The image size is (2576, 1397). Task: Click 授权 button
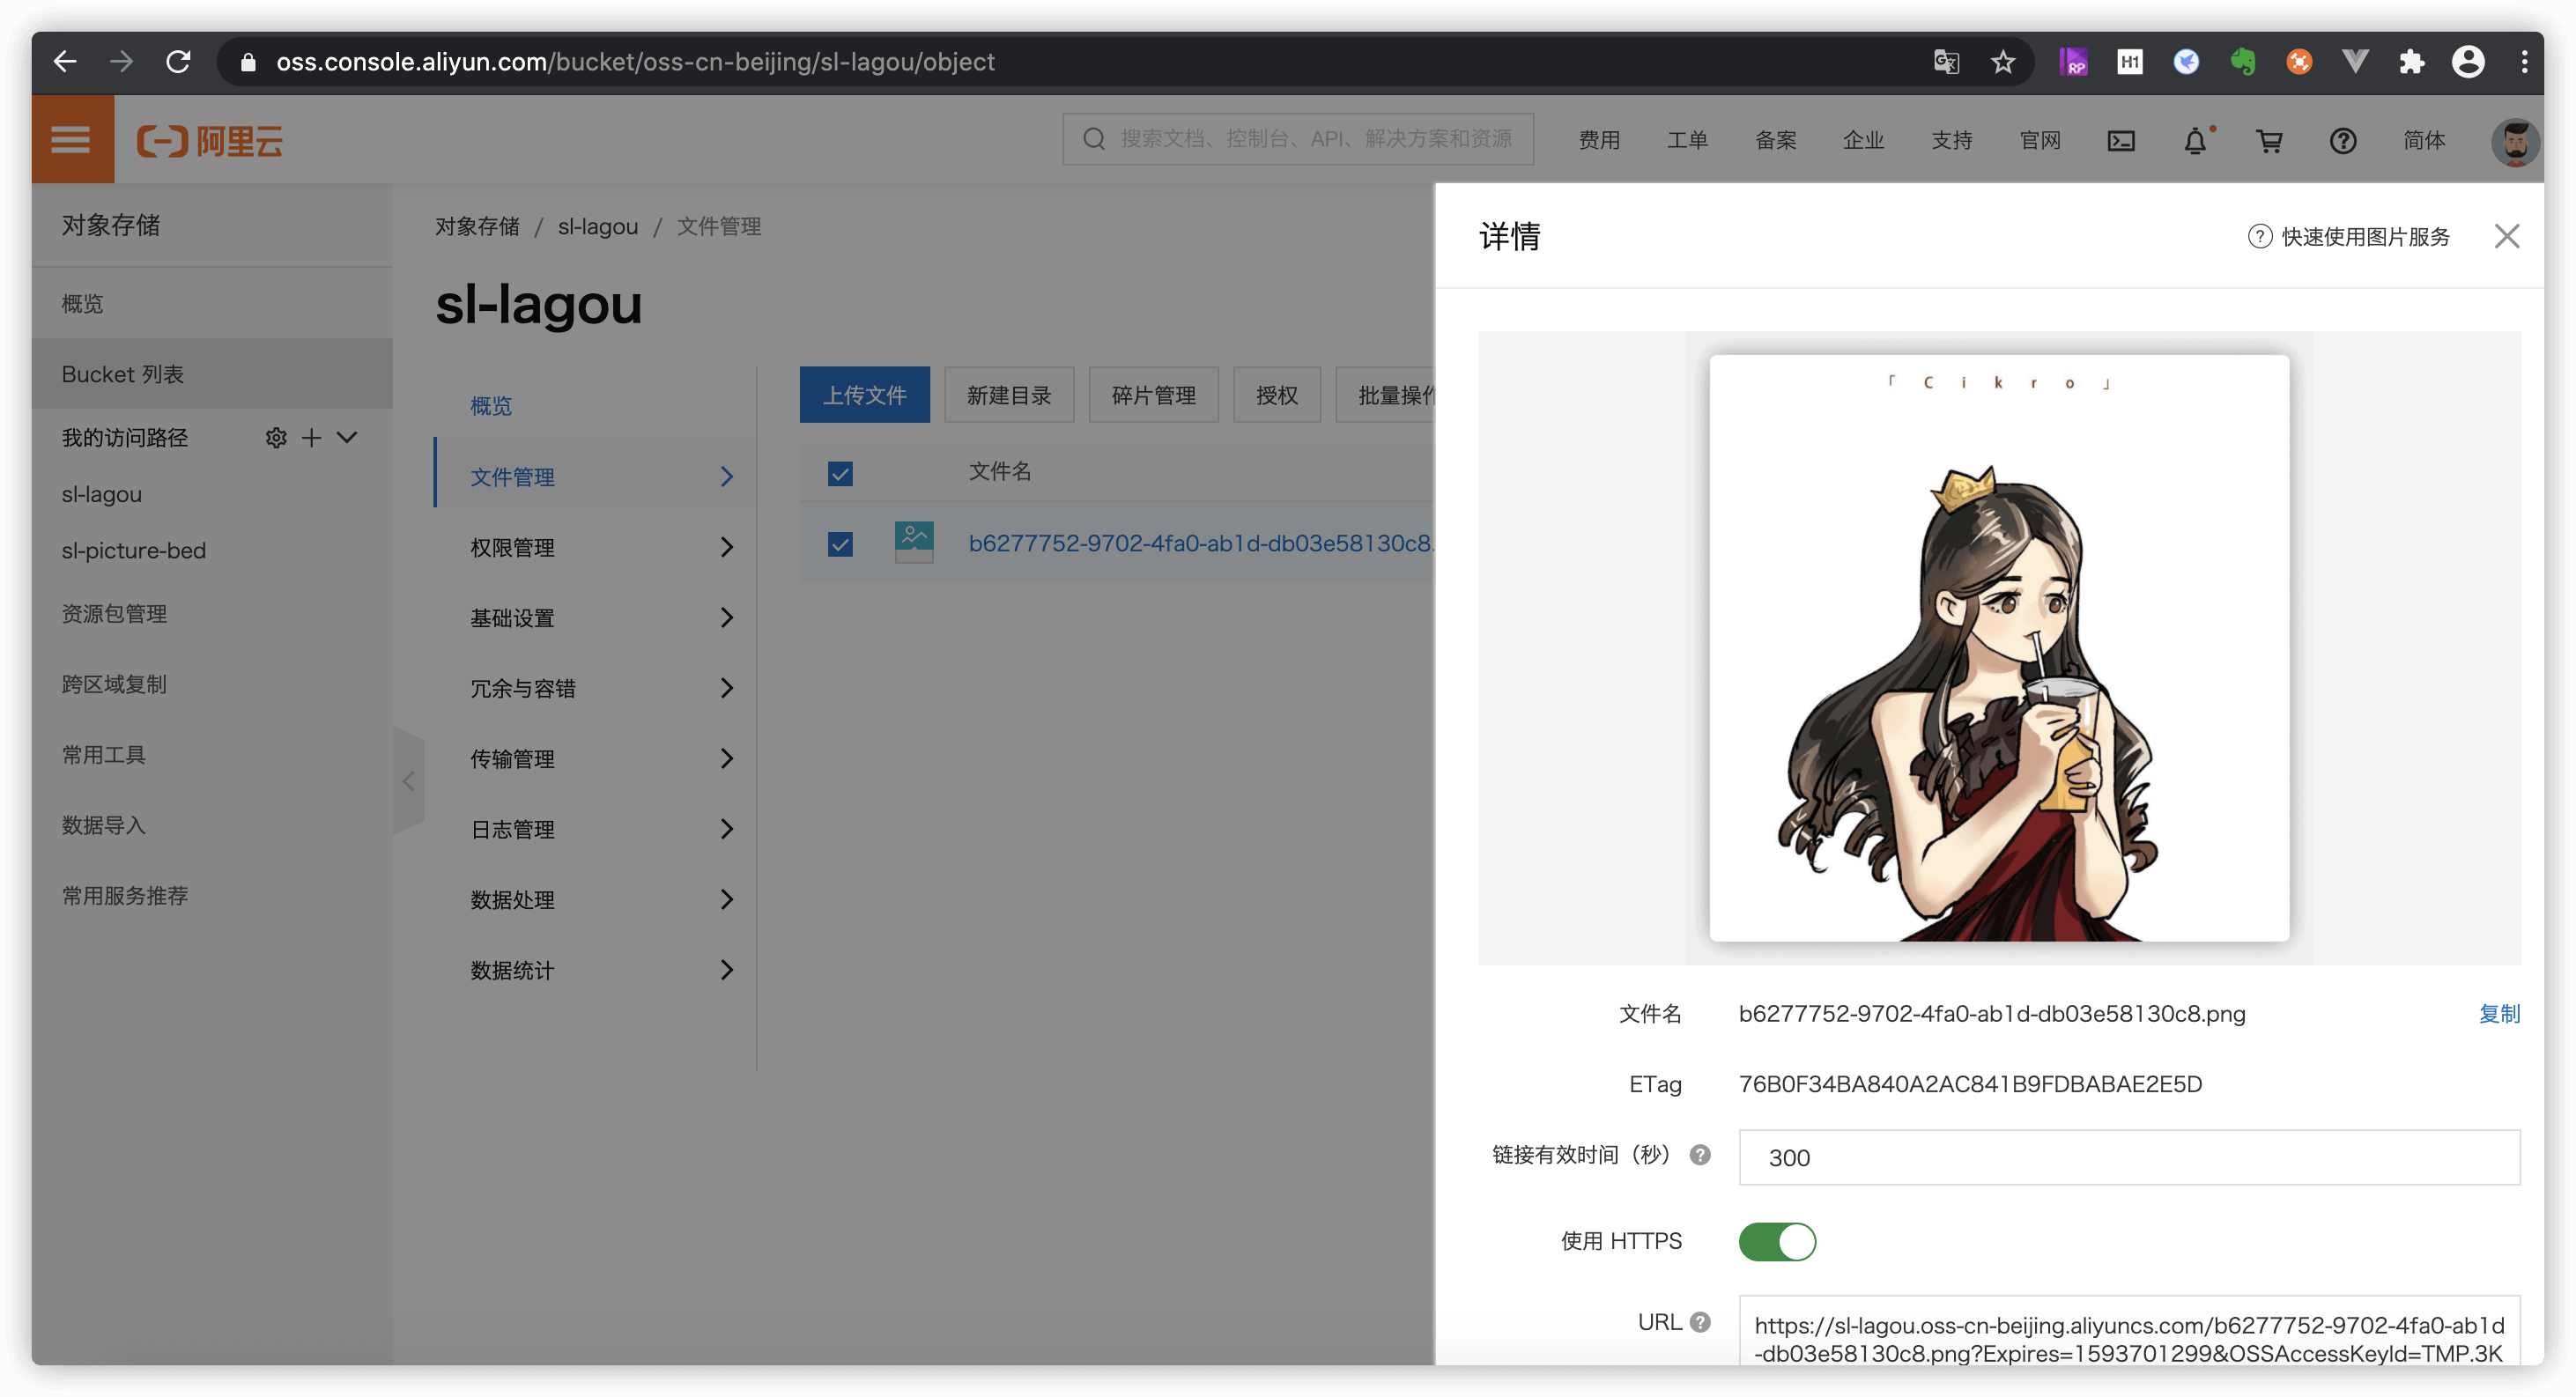point(1277,395)
